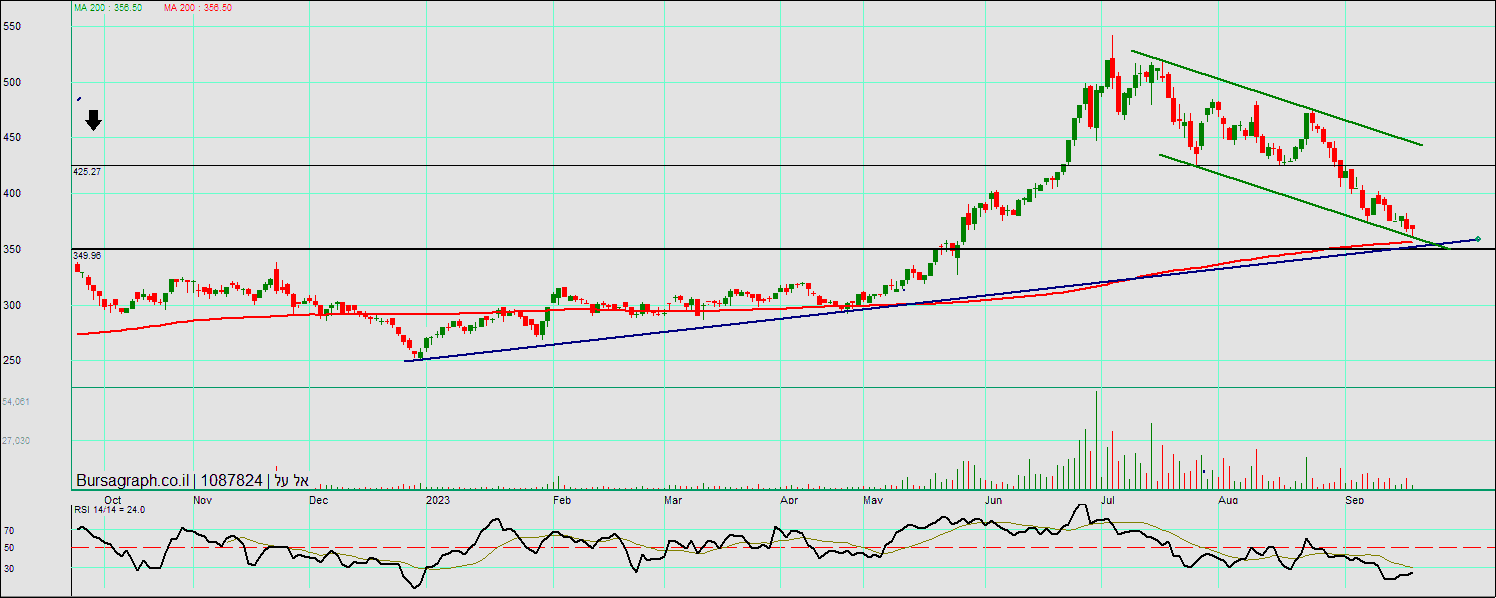Click the 425.27 horizontal level label
The width and height of the screenshot is (1496, 598).
(x=87, y=172)
